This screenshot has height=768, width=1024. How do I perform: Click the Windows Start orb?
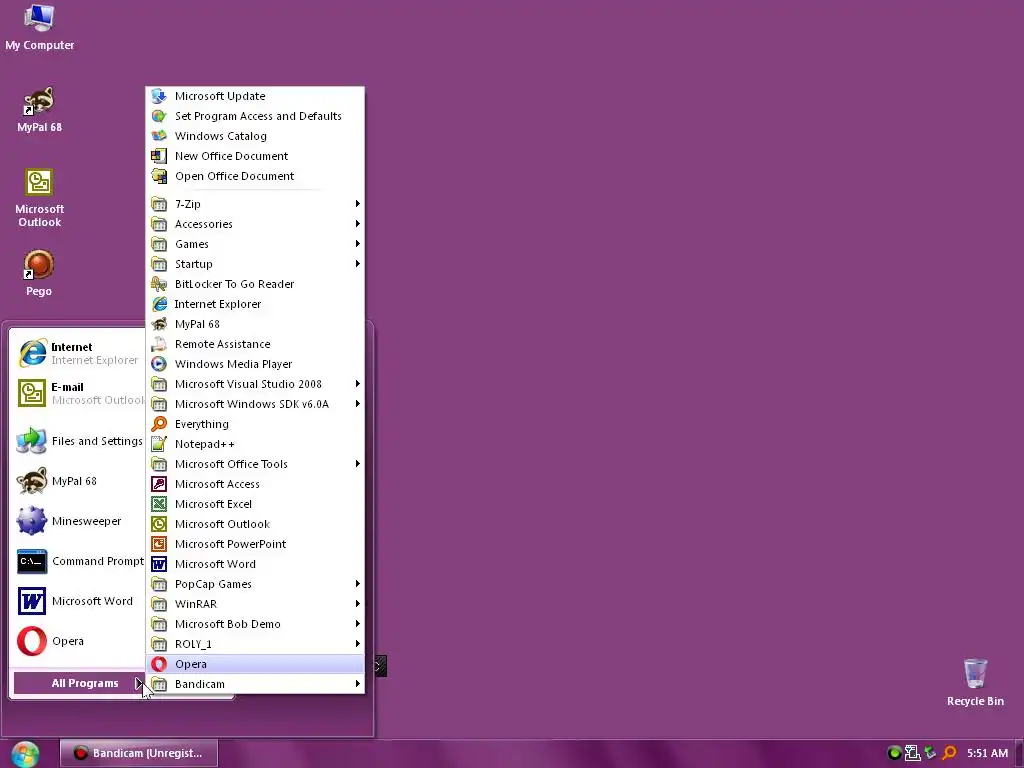(25, 754)
